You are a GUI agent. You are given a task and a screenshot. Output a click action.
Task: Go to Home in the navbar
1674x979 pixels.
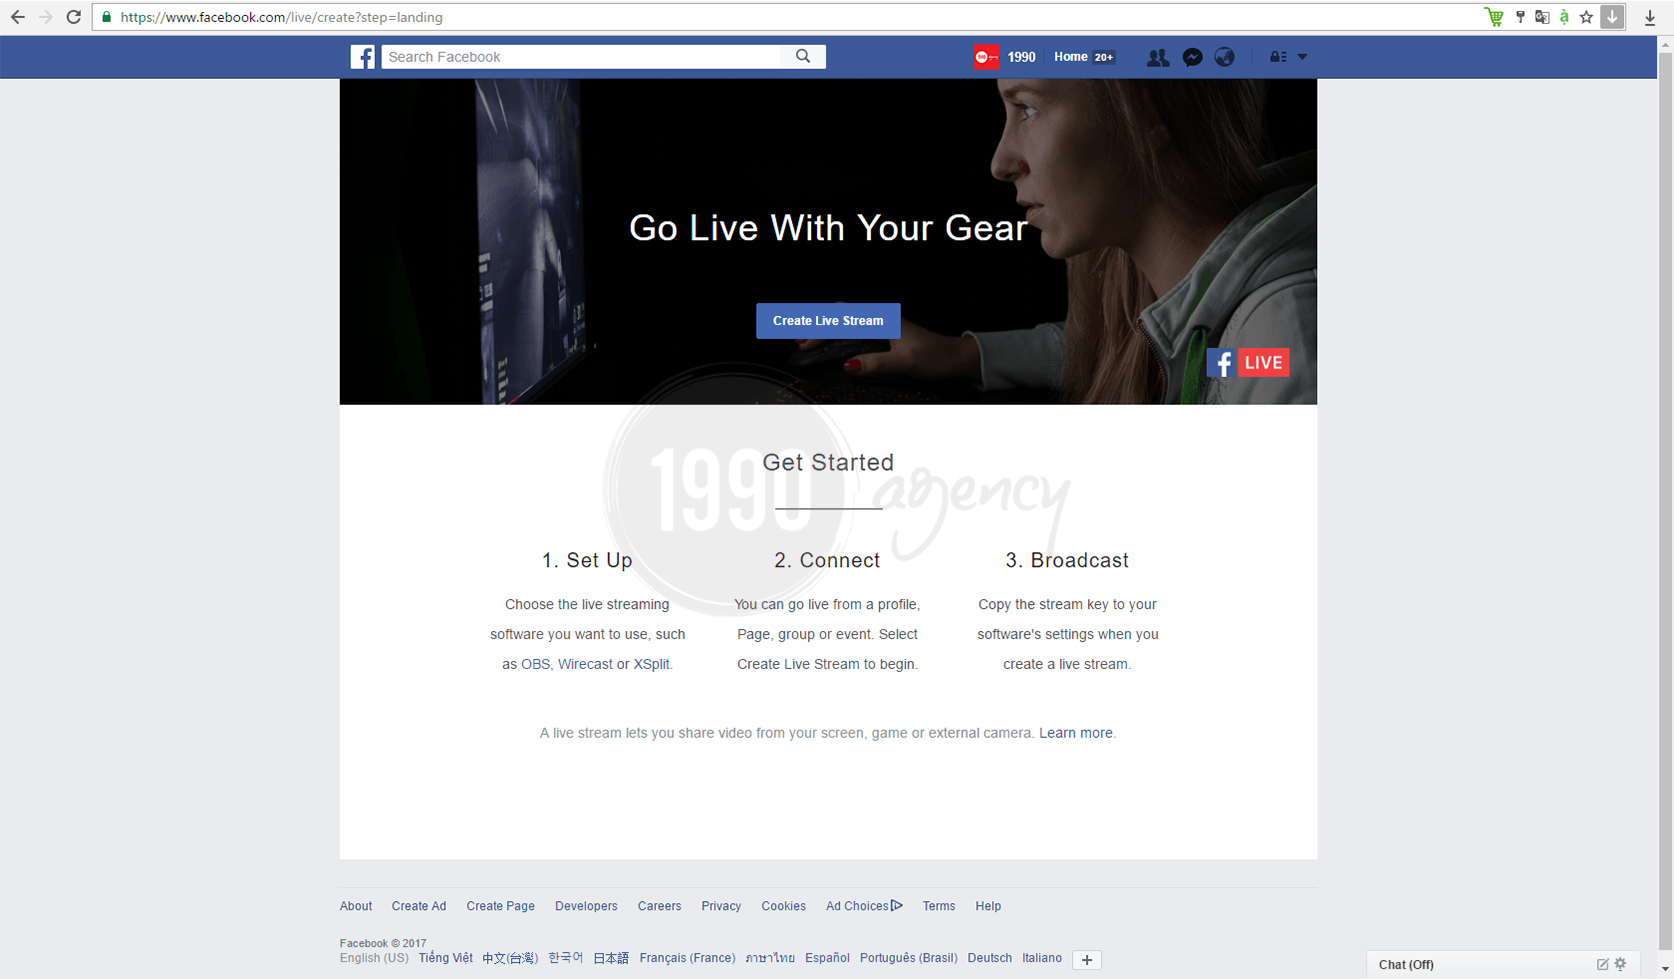point(1070,57)
